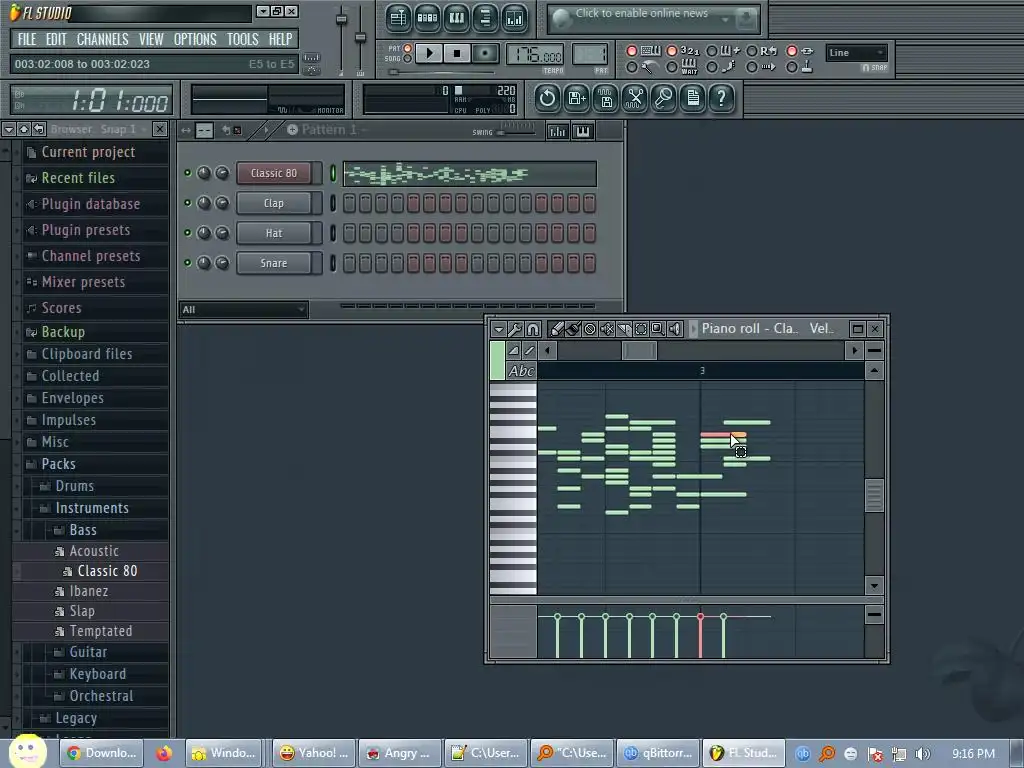Viewport: 1024px width, 768px height.
Task: Toggle loop recording LED
Action: coord(752,51)
